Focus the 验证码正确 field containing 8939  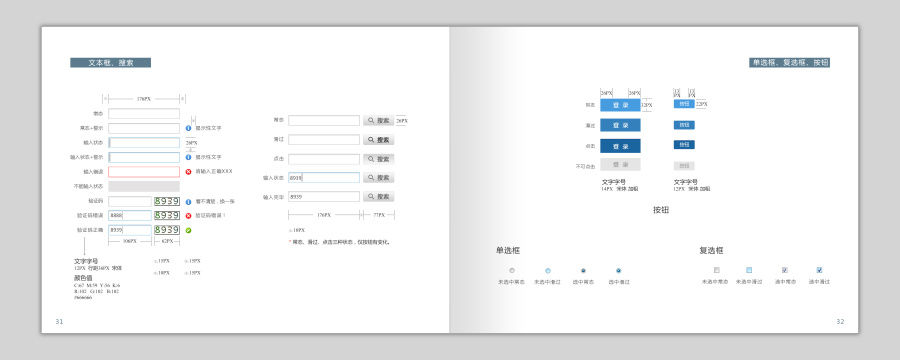click(130, 230)
